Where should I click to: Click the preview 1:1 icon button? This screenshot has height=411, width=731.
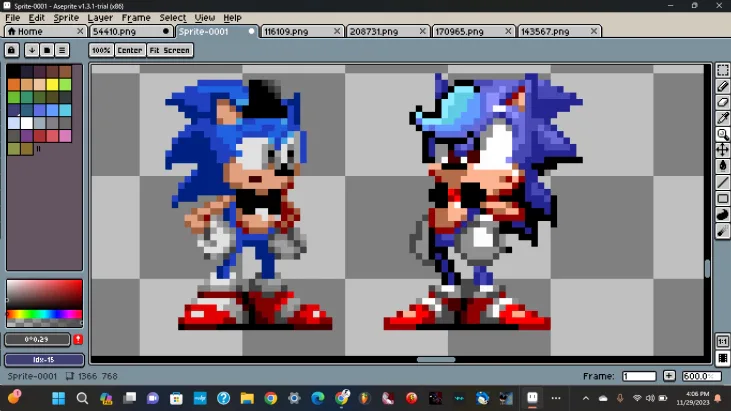[722, 341]
